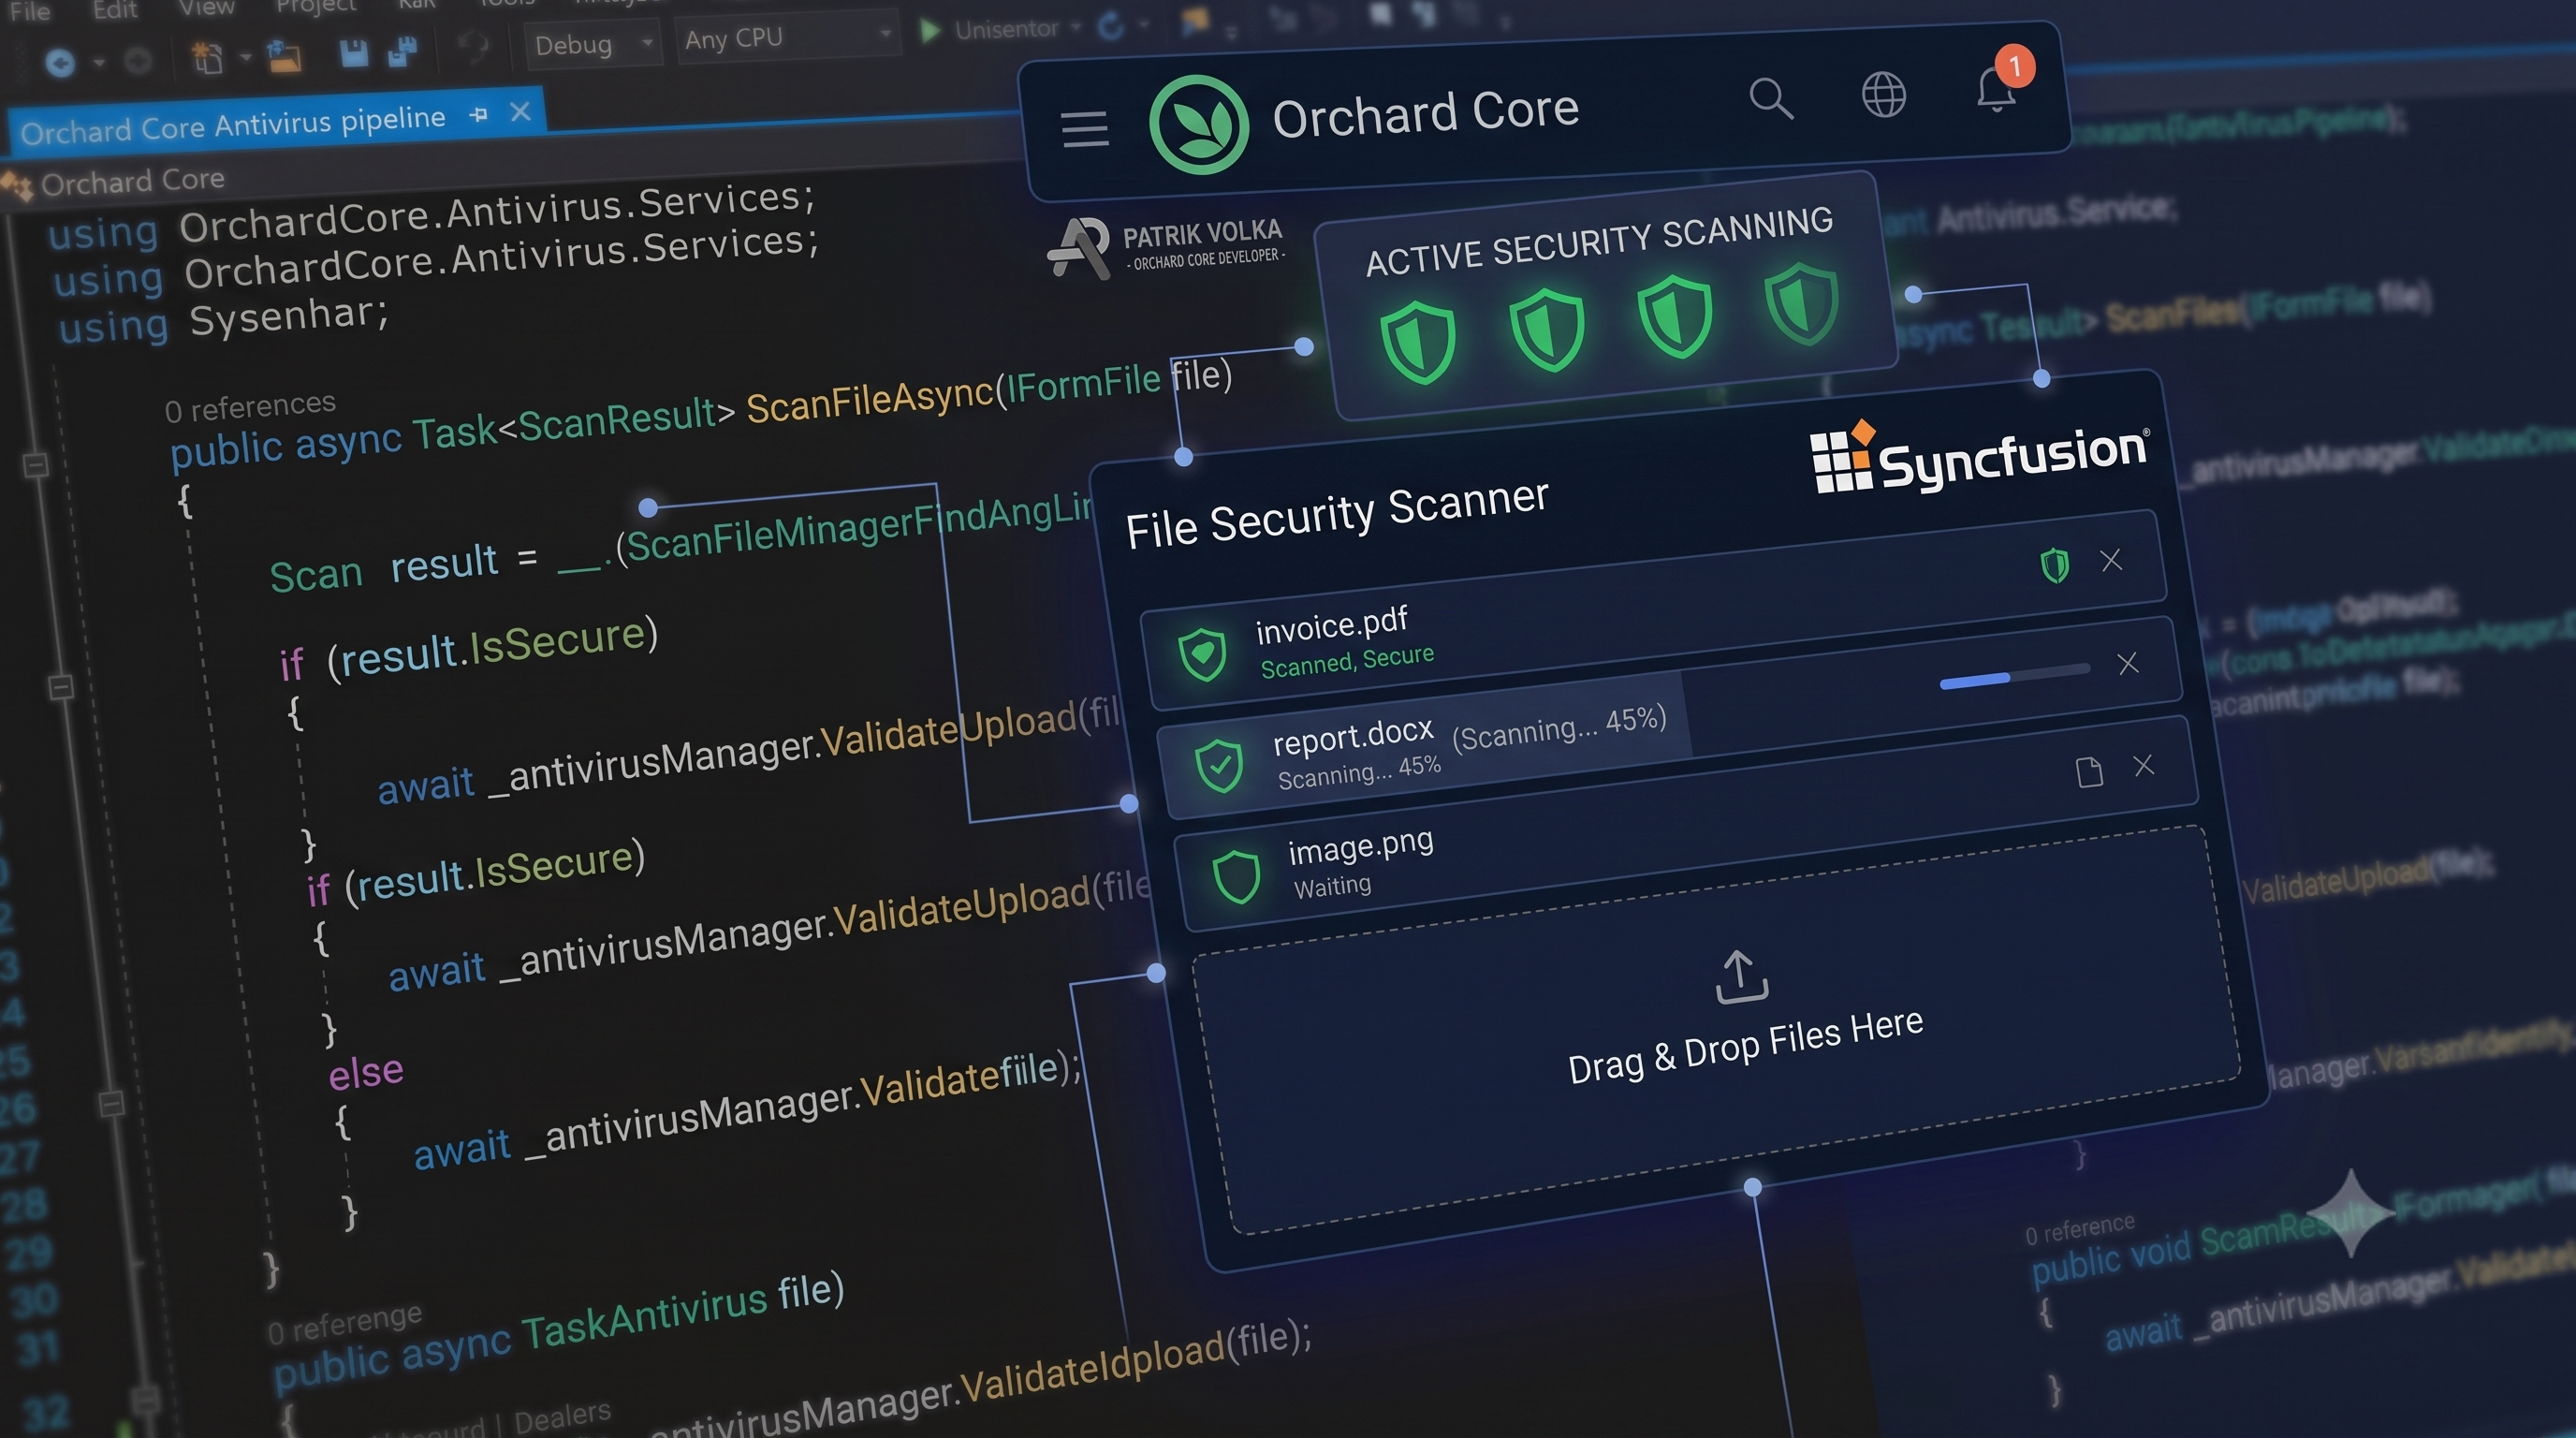Screen dimensions: 2576x1438
Task: Expand the dropdown arrow beside the back button
Action: (x=99, y=62)
